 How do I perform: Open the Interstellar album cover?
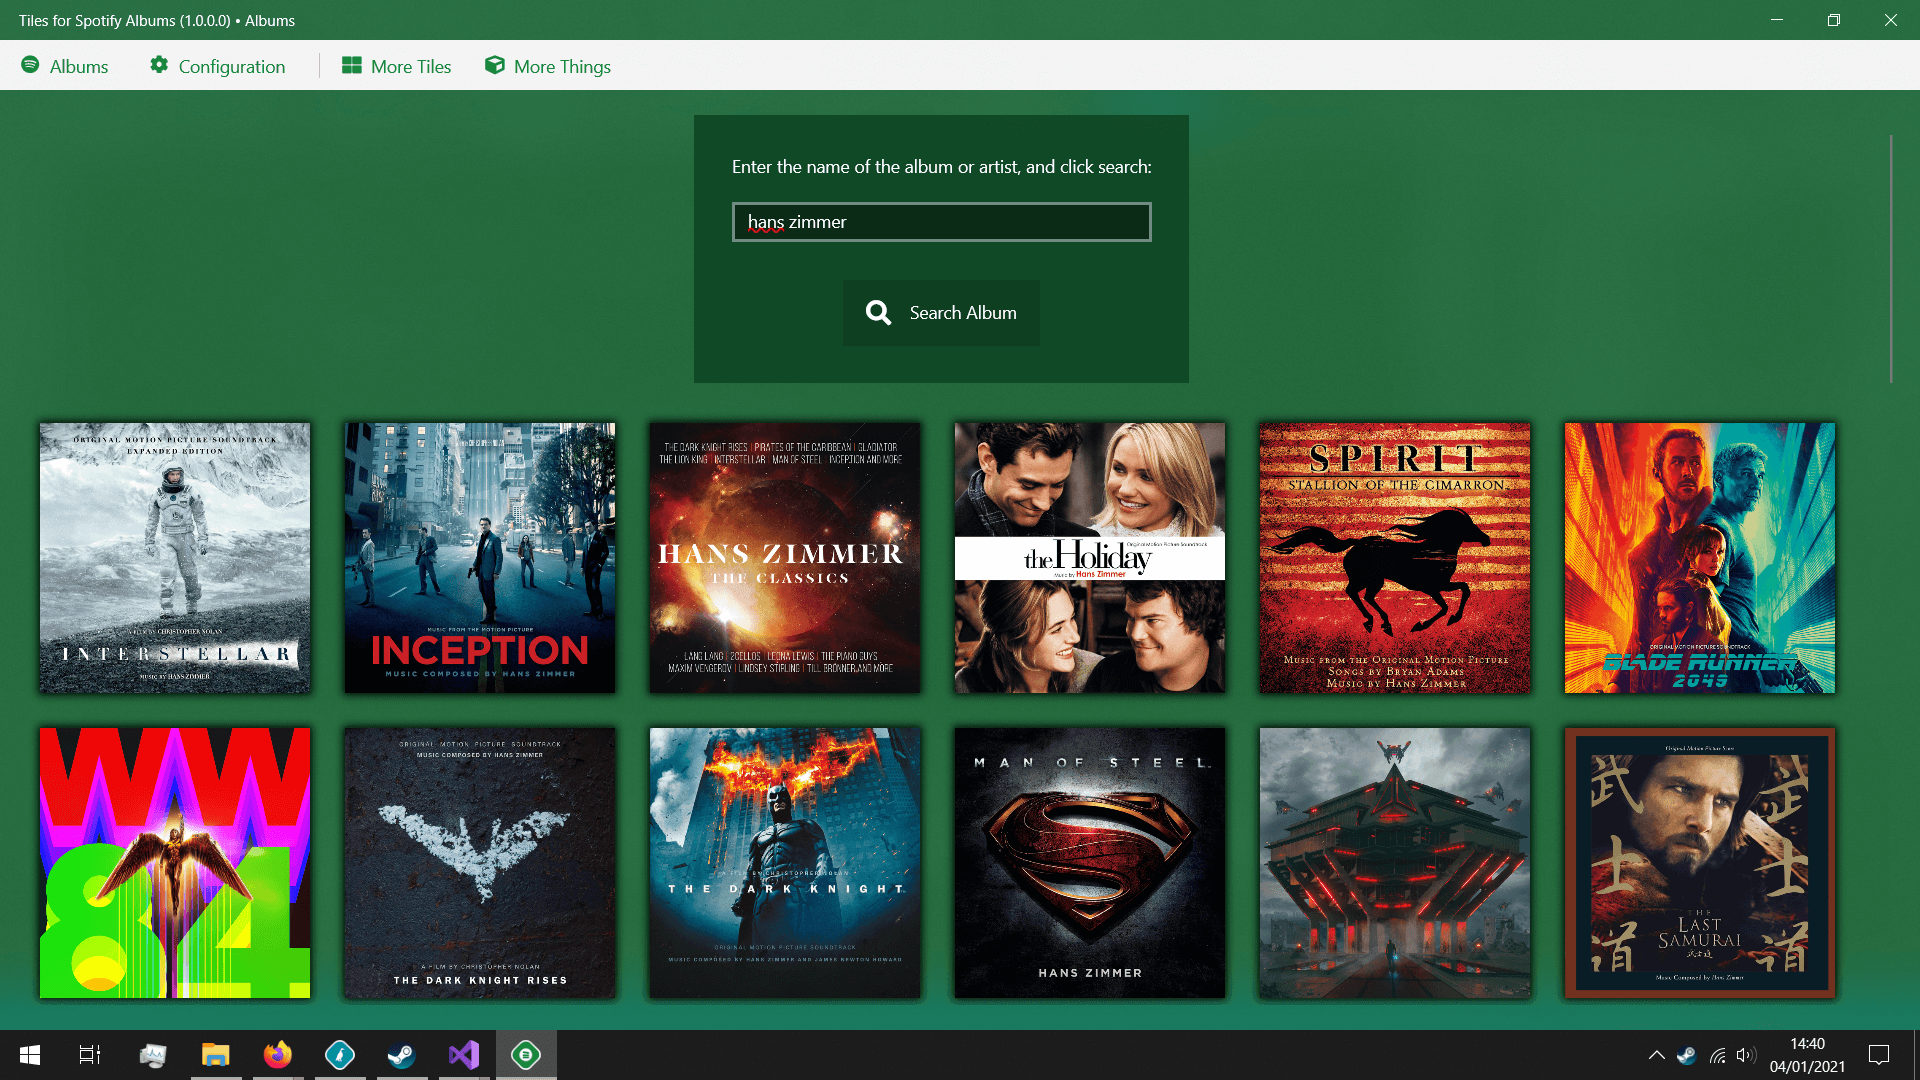click(174, 557)
